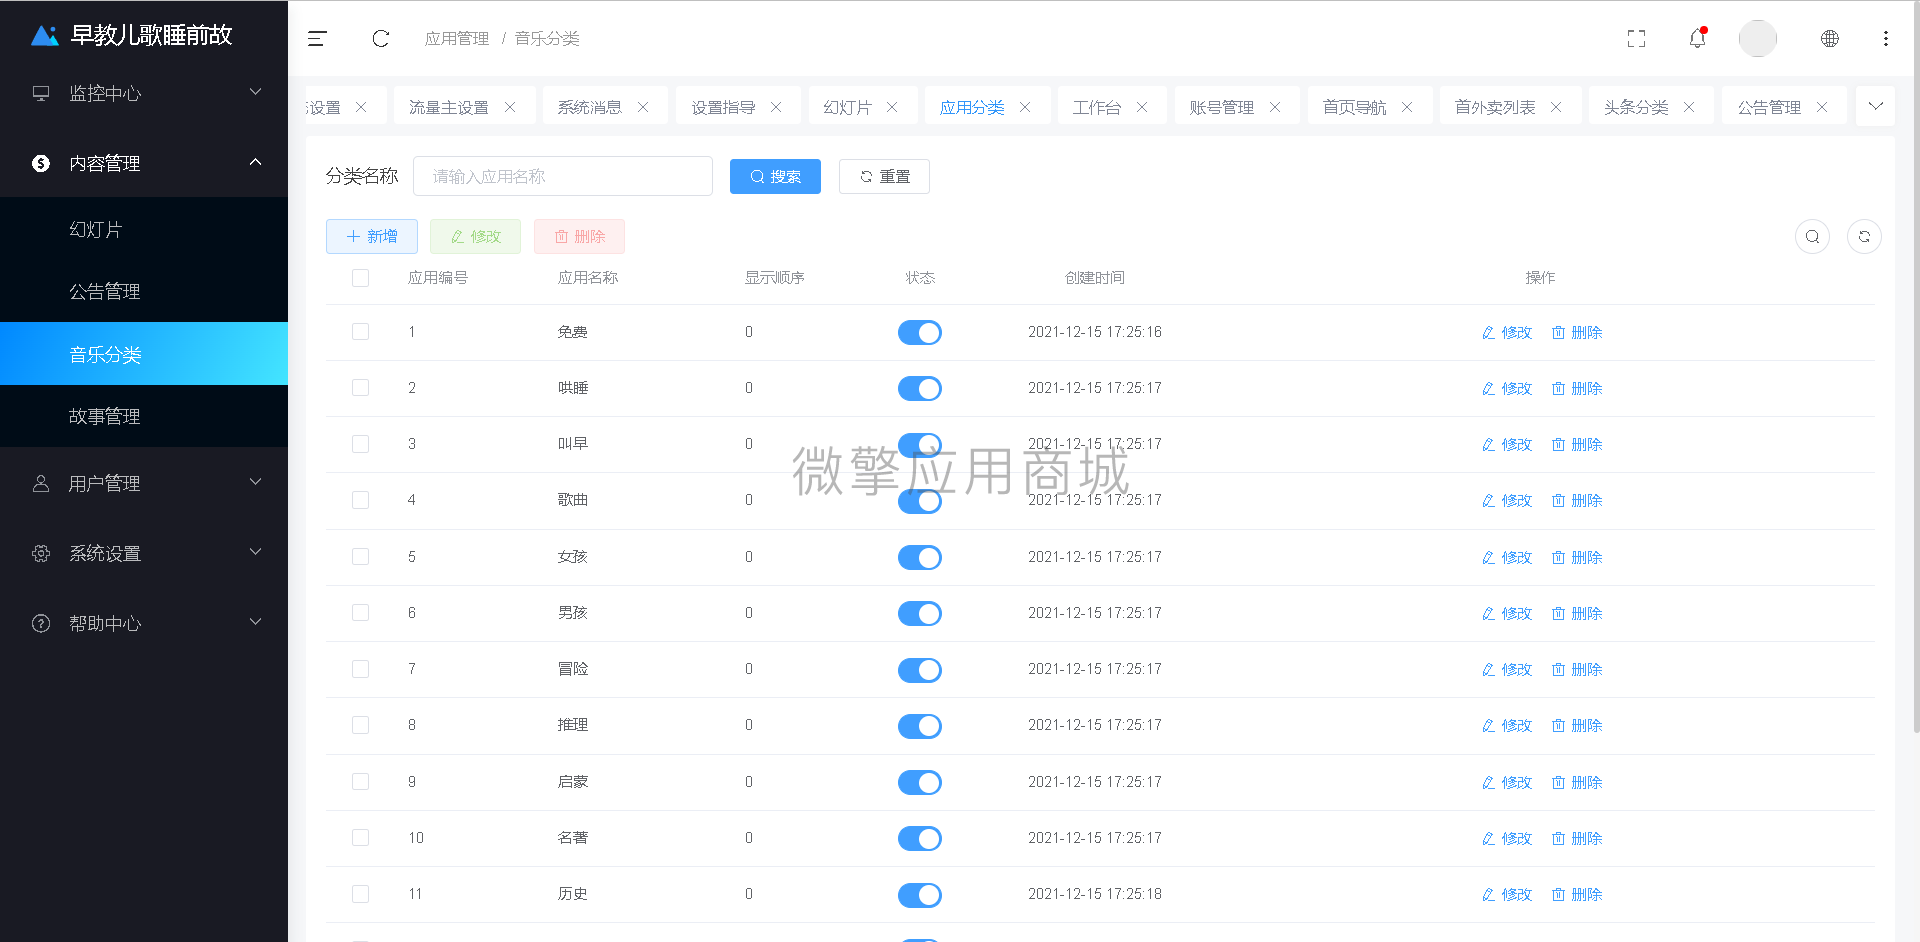Screen dimensions: 1920x942
Task: Toggle status switch for 冒险
Action: [x=920, y=670]
